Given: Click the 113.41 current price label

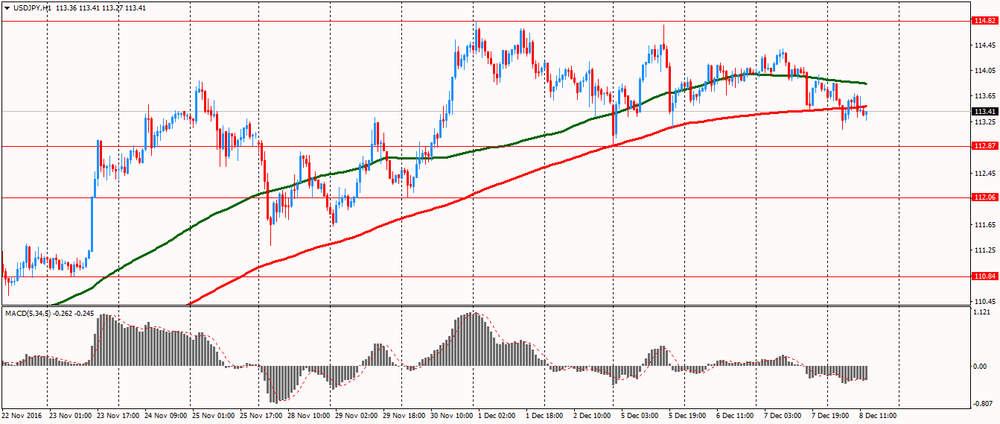Looking at the screenshot, I should coord(983,111).
